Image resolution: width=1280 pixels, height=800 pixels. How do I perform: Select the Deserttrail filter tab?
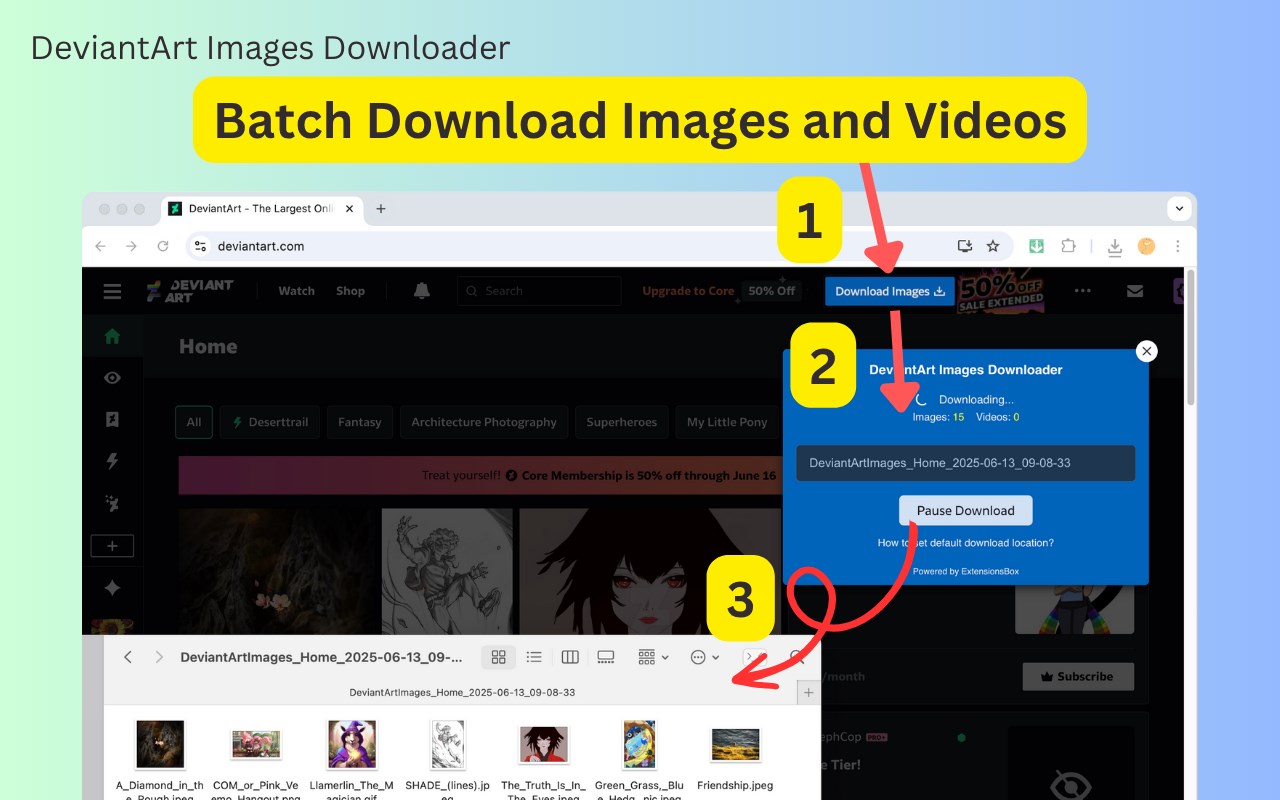point(270,422)
